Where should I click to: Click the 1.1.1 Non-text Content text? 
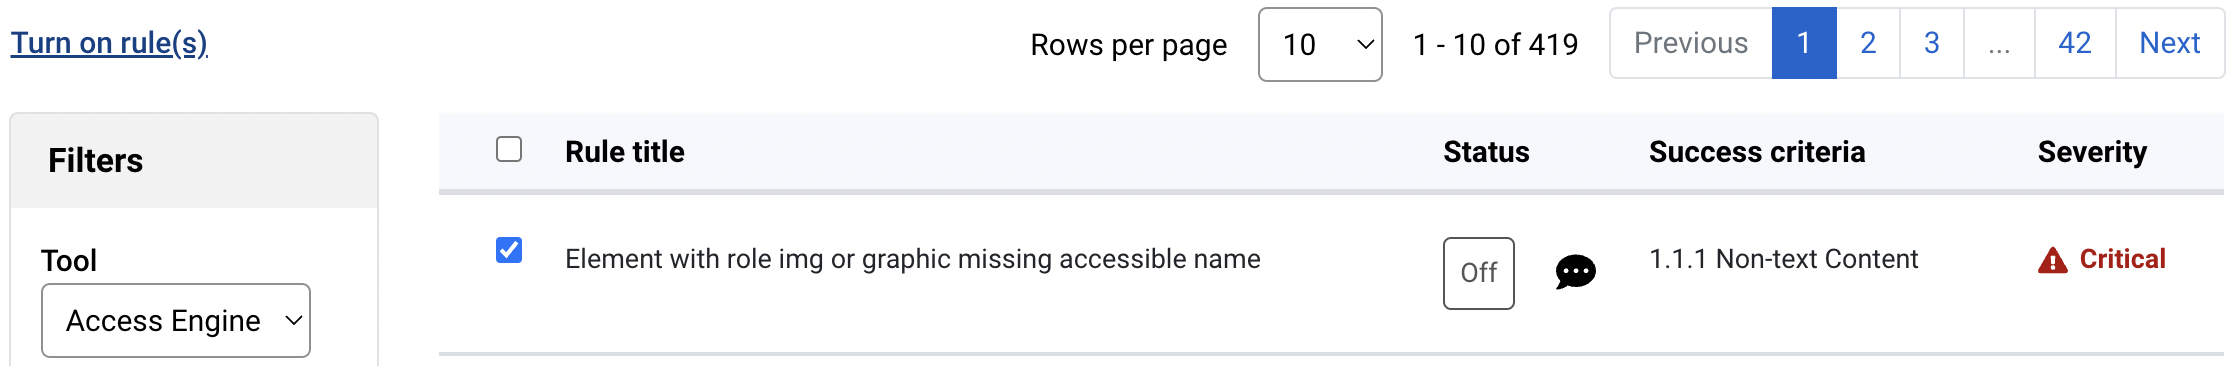click(x=1784, y=259)
